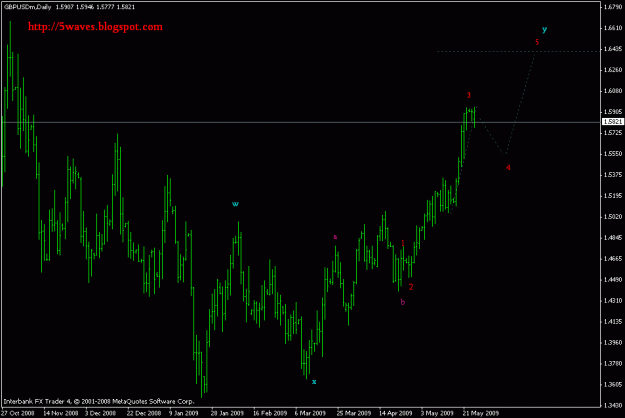
Task: Click the 27 Oct 2008 date label
Action: point(18,413)
